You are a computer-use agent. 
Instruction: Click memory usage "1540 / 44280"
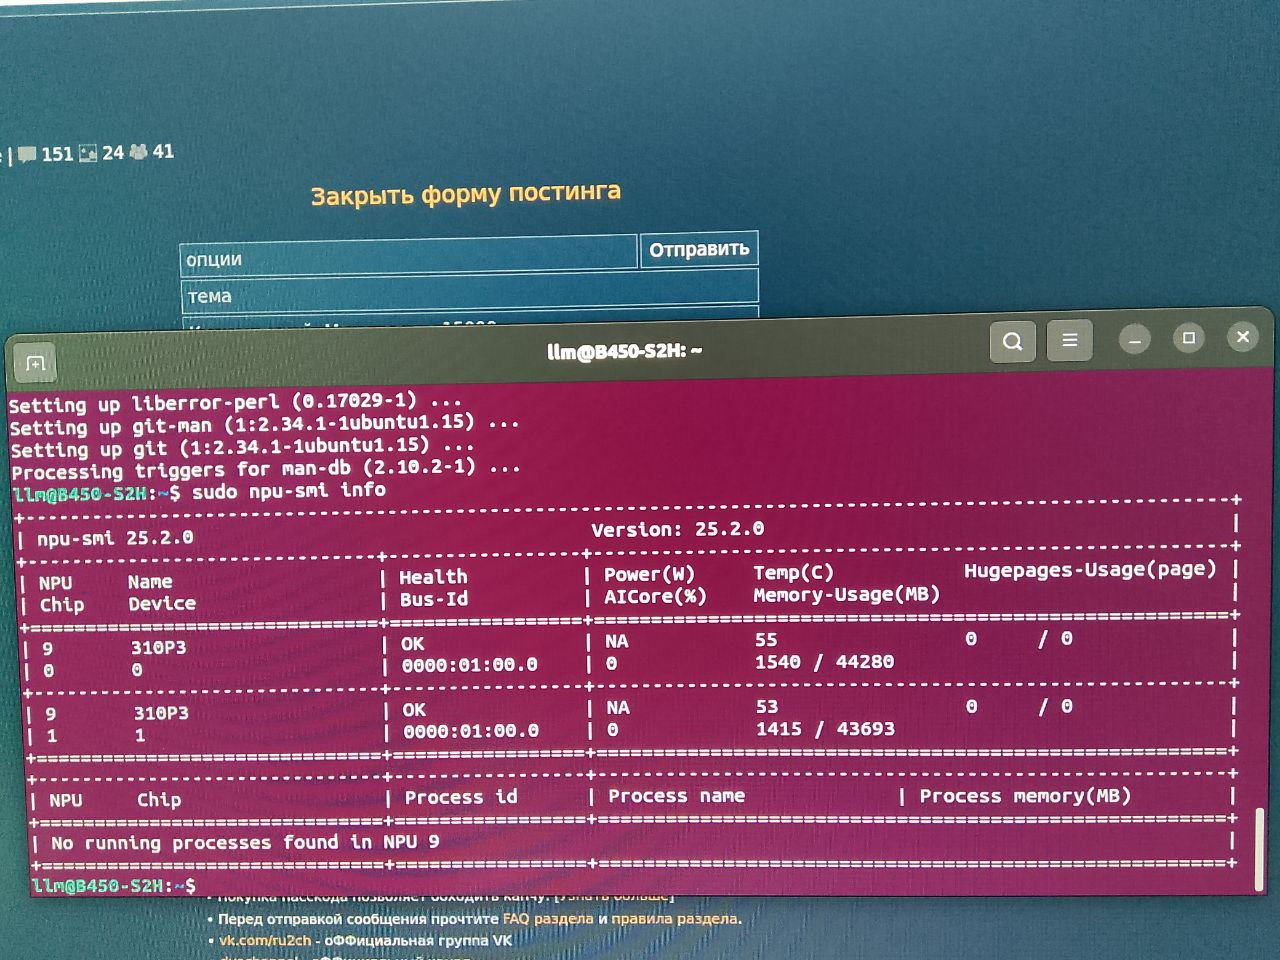tap(825, 662)
